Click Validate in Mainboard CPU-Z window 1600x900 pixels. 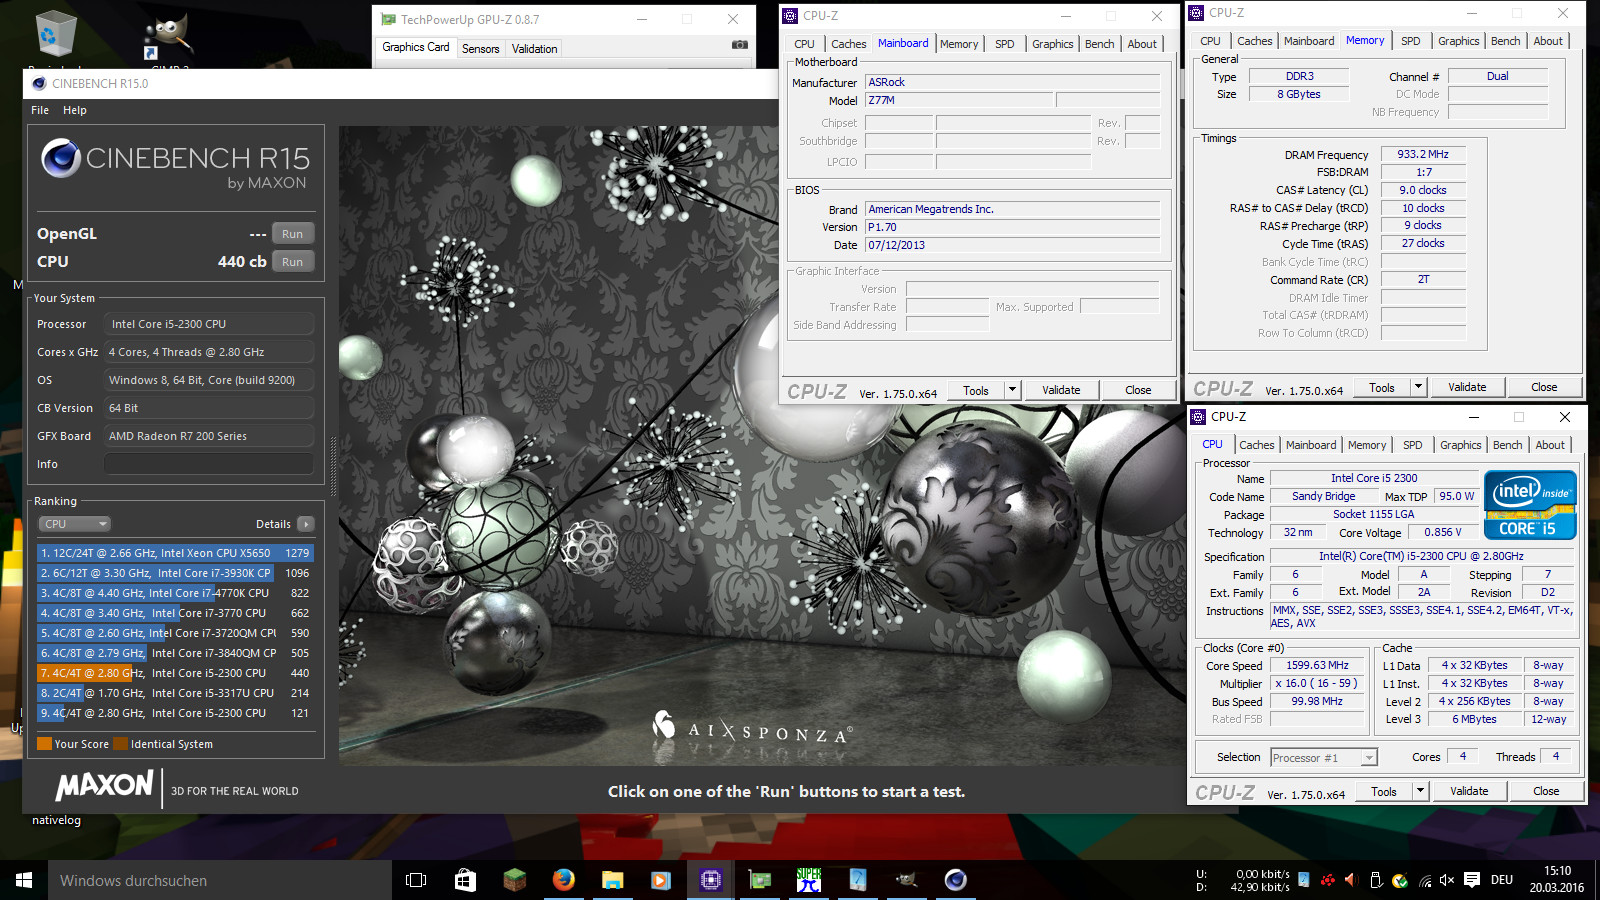coord(1061,390)
